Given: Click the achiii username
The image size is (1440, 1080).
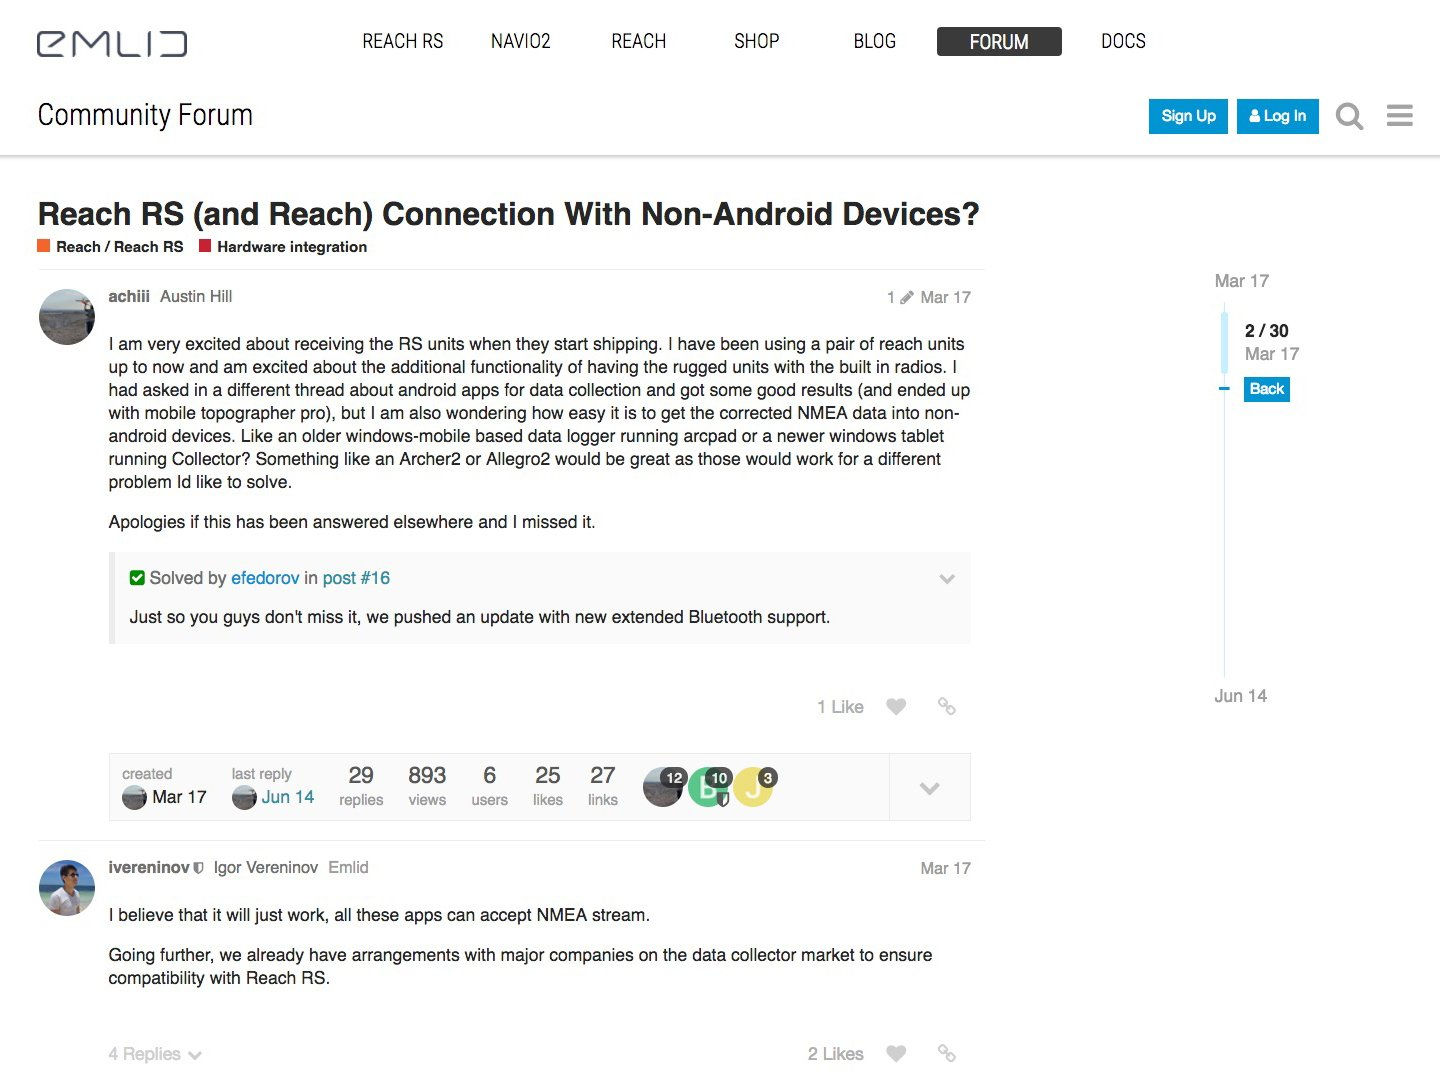Looking at the screenshot, I should (x=129, y=296).
